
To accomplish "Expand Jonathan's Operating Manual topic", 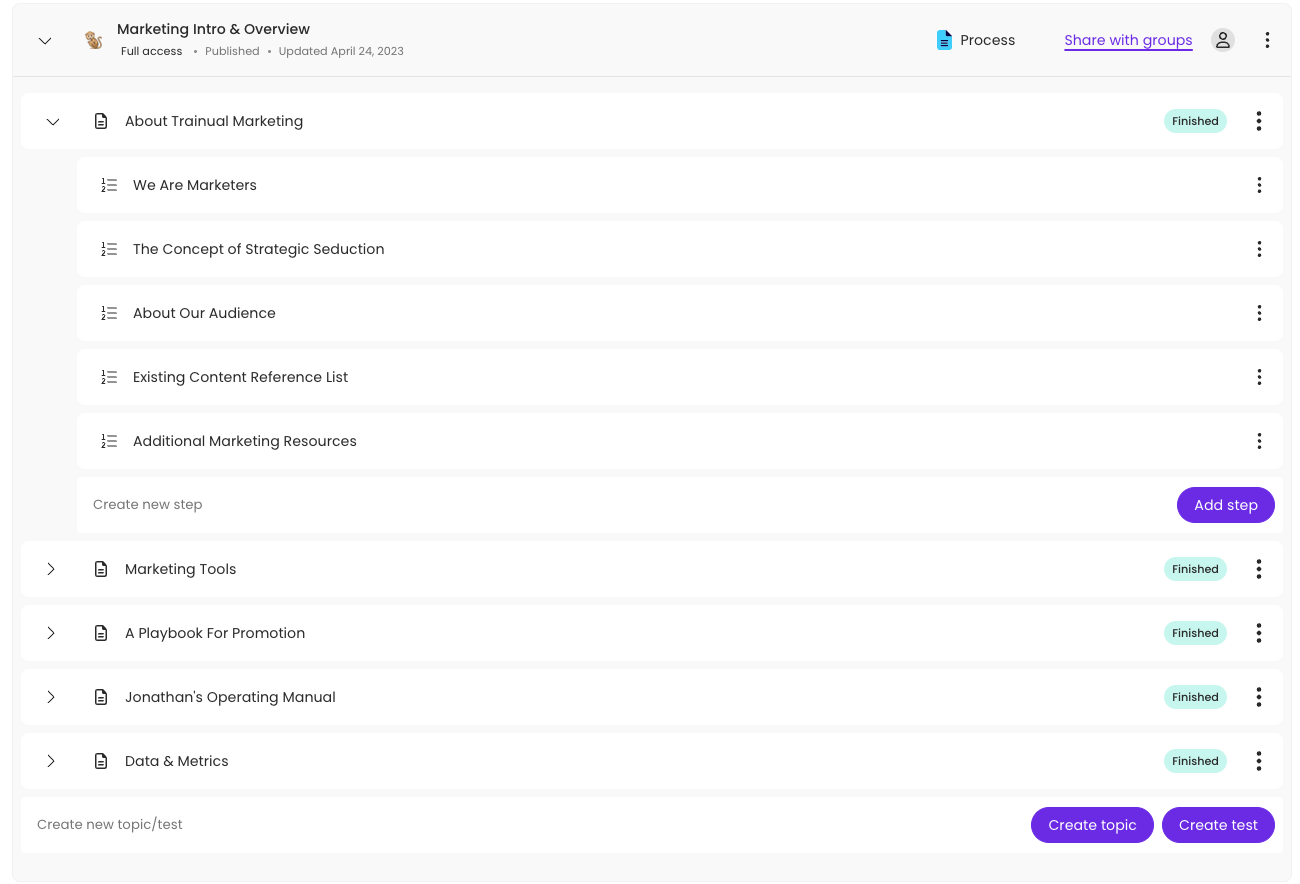I will [x=51, y=697].
